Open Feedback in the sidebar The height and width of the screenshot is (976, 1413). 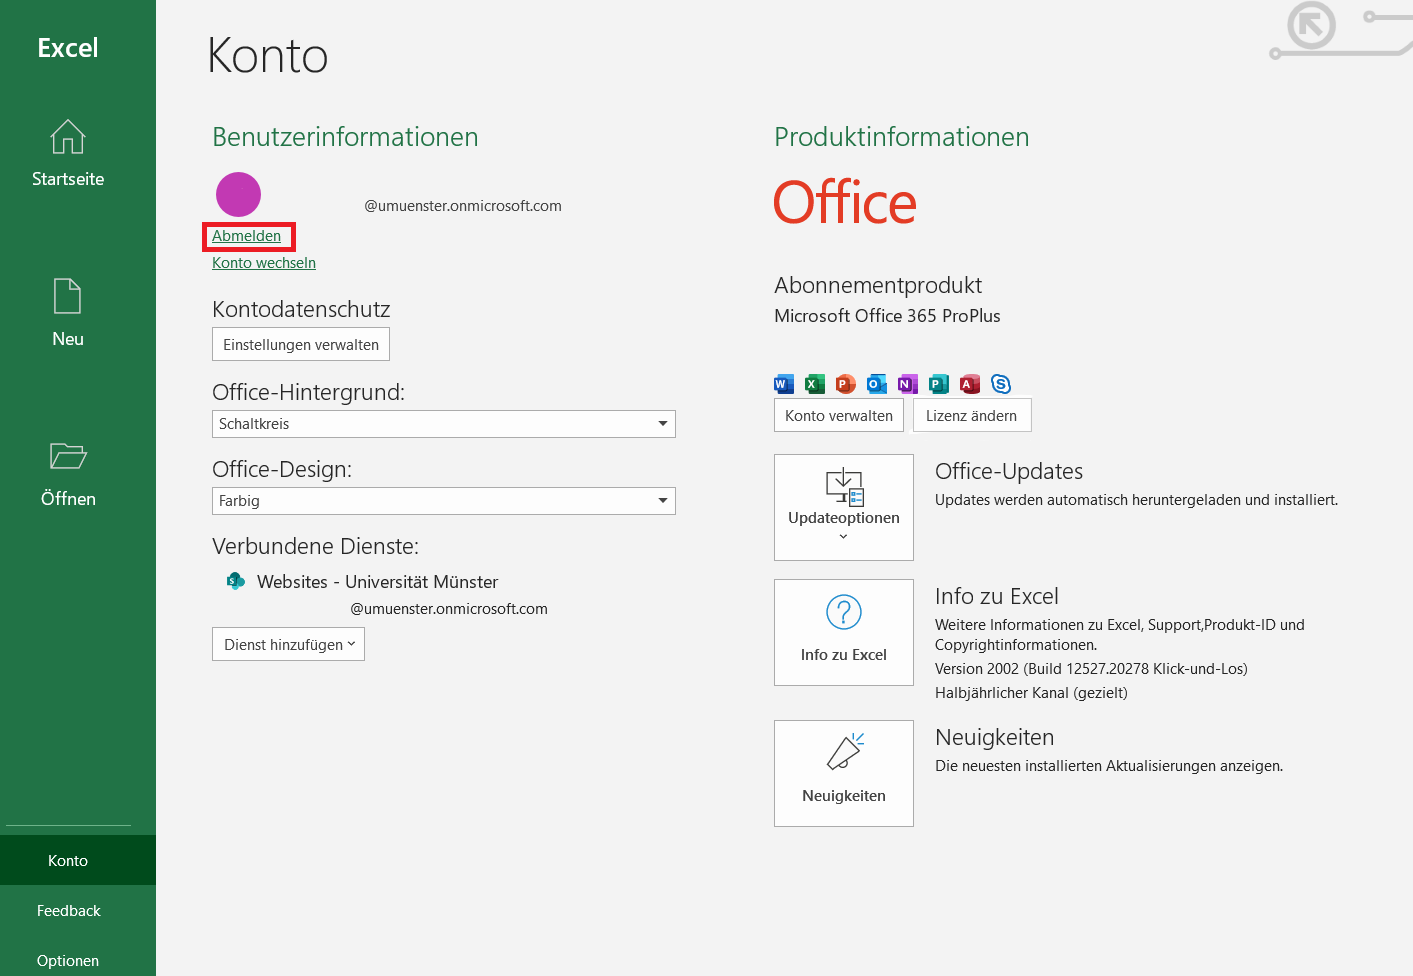(68, 910)
